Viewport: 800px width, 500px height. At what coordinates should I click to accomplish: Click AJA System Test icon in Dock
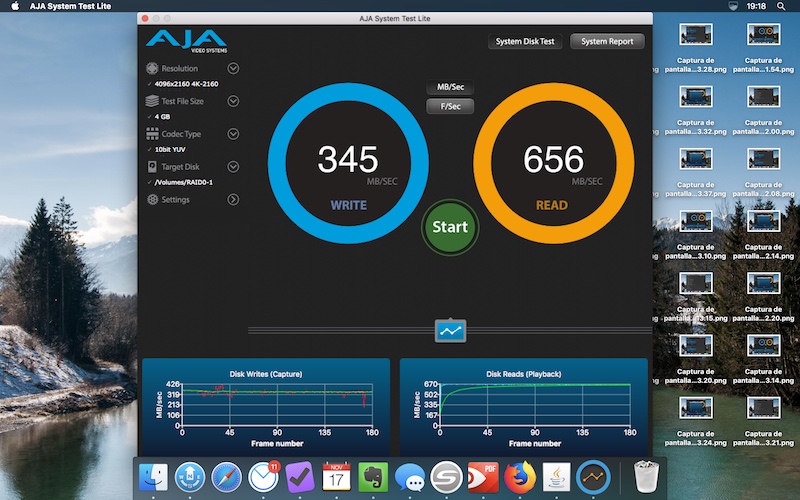tap(593, 477)
